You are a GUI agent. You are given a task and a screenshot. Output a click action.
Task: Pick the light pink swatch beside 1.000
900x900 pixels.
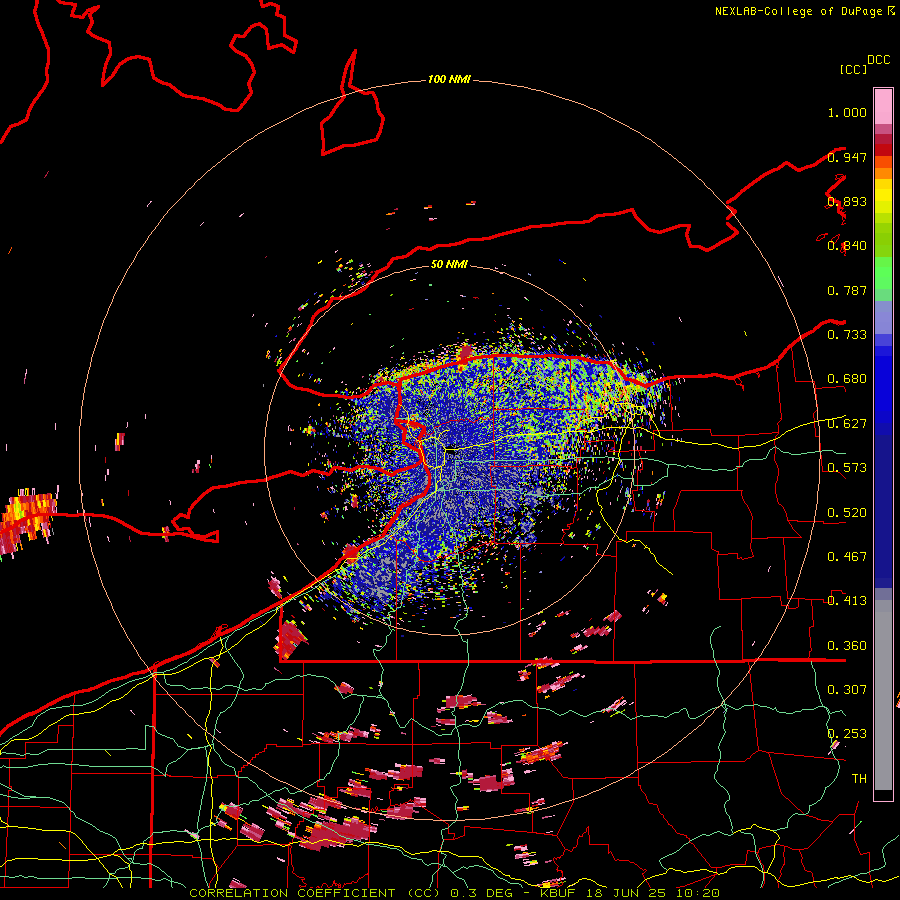point(883,107)
